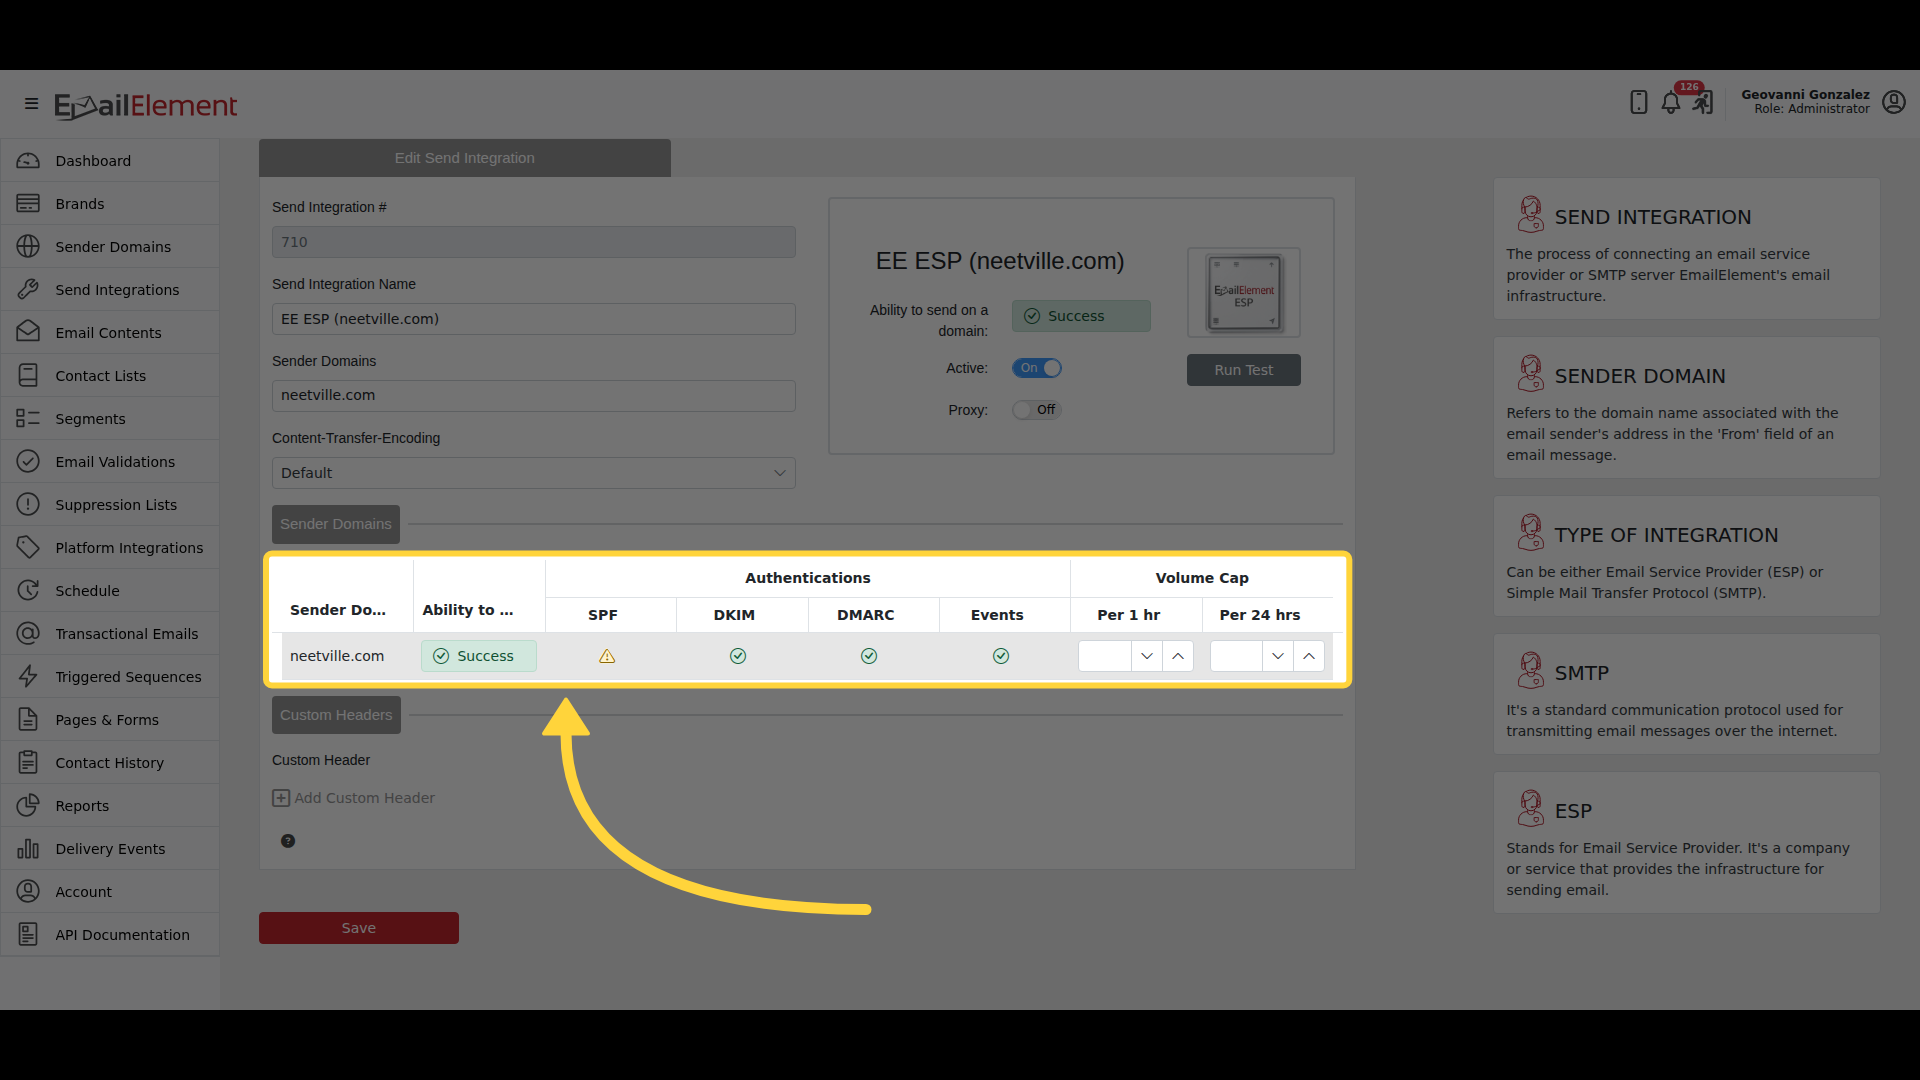Click the Email Validations checkmark icon
1920x1080 pixels.
click(x=28, y=462)
